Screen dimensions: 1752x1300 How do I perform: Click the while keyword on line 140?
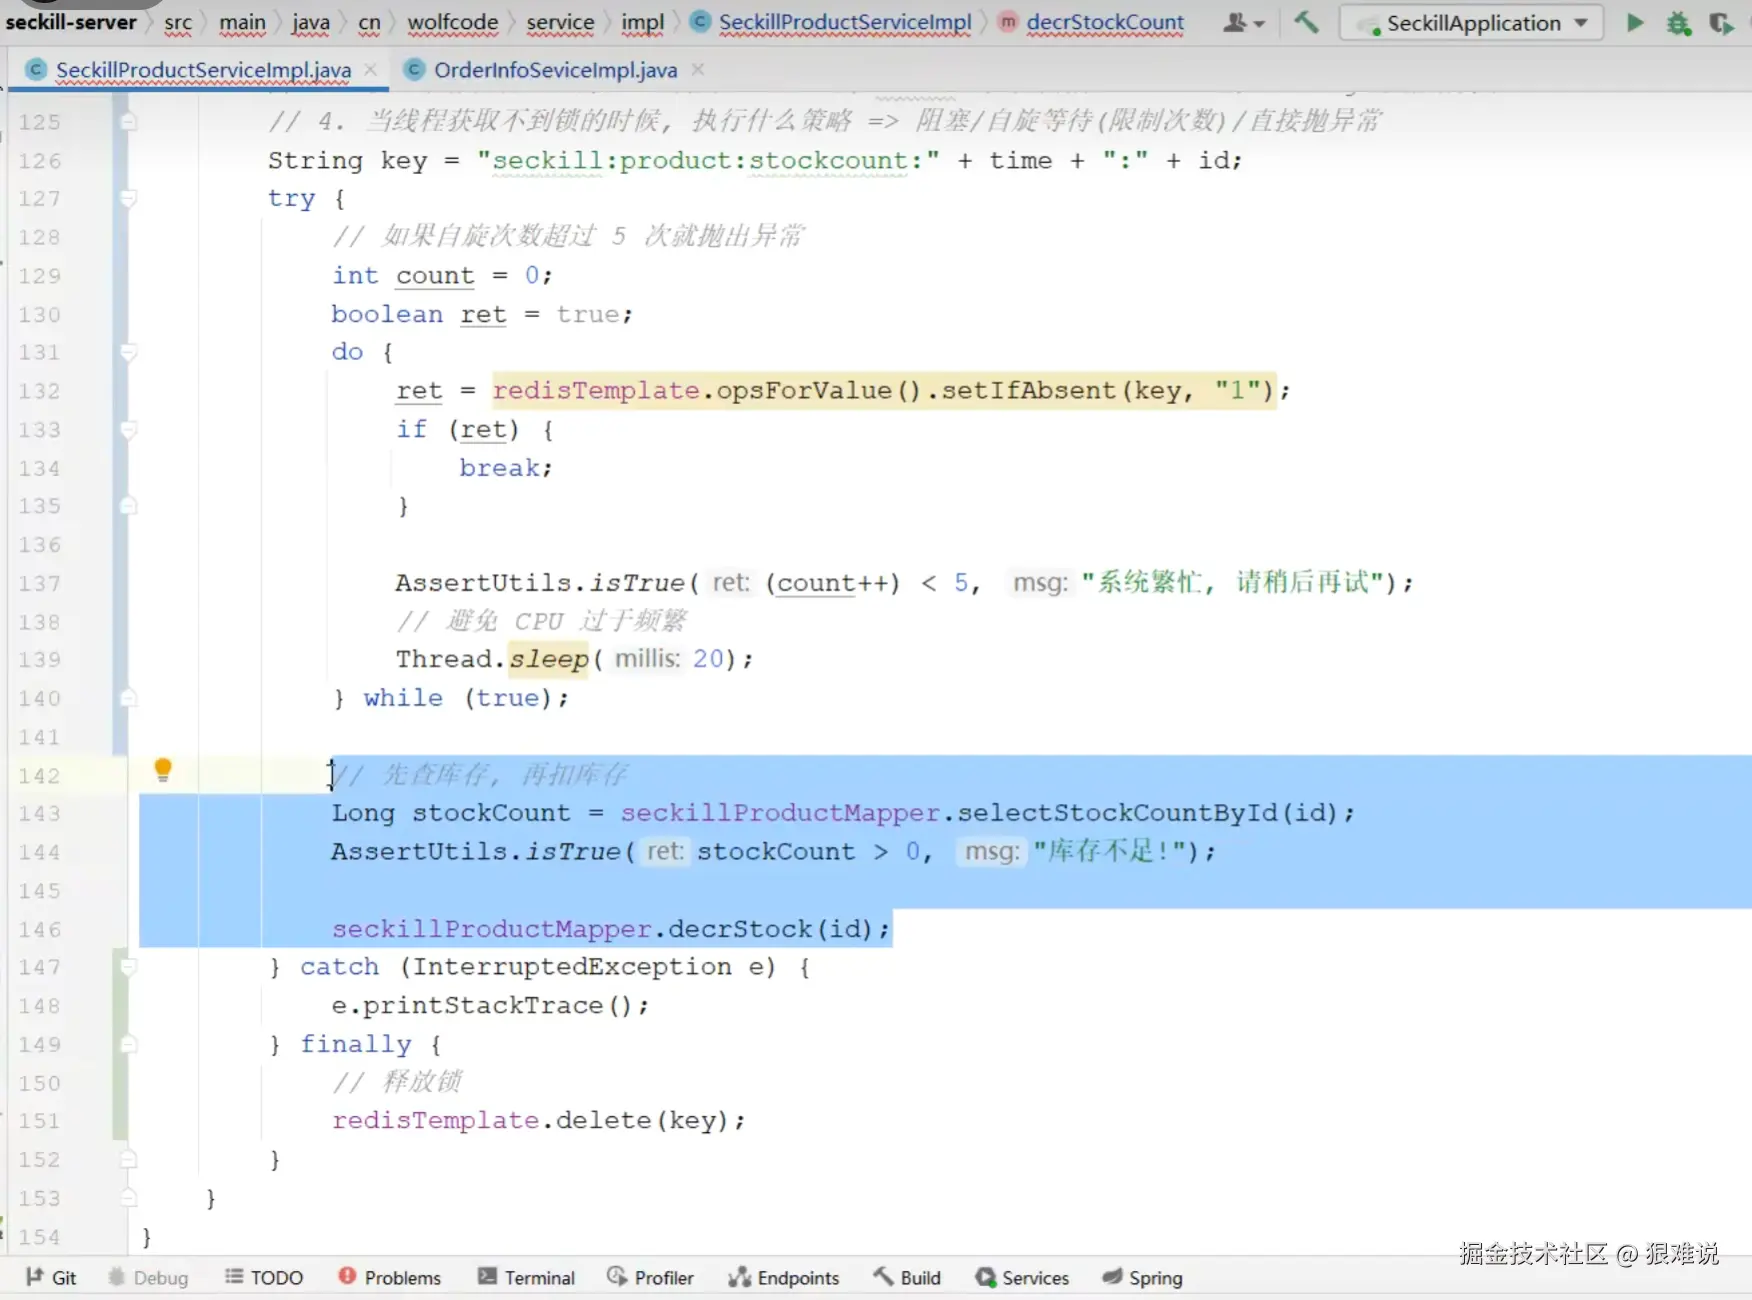[403, 698]
